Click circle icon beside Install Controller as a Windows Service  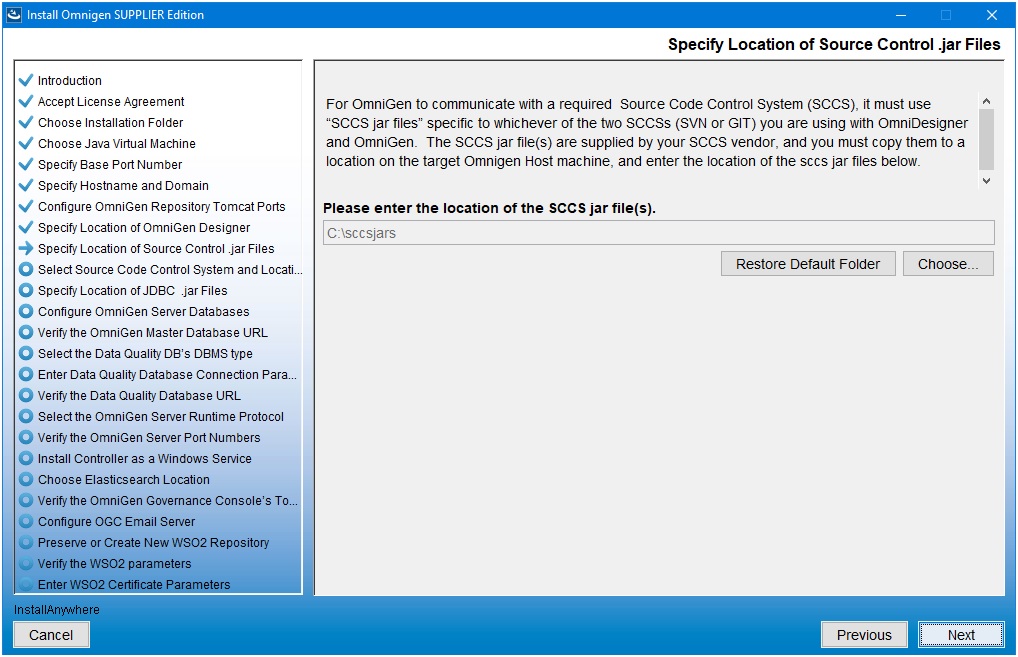pos(26,458)
